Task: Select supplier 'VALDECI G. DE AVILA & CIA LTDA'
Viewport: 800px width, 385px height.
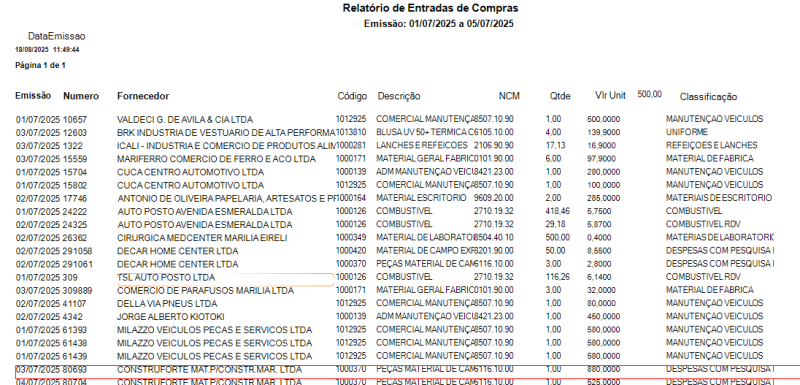Action: click(185, 120)
